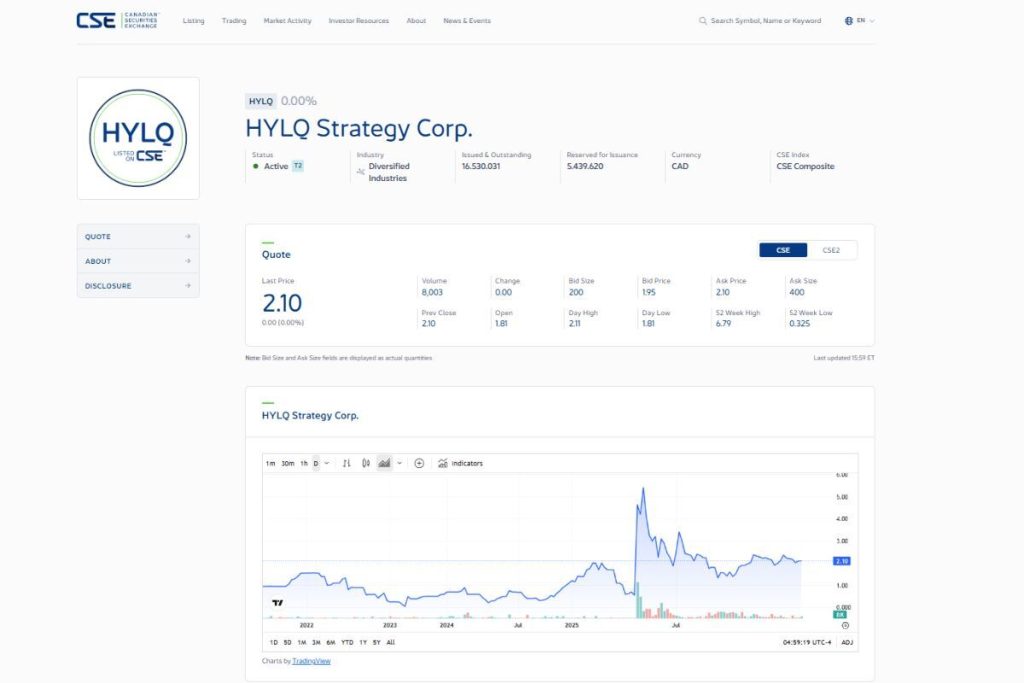Viewport: 1024px width, 683px height.
Task: Set chart range to 5D
Action: tap(287, 643)
